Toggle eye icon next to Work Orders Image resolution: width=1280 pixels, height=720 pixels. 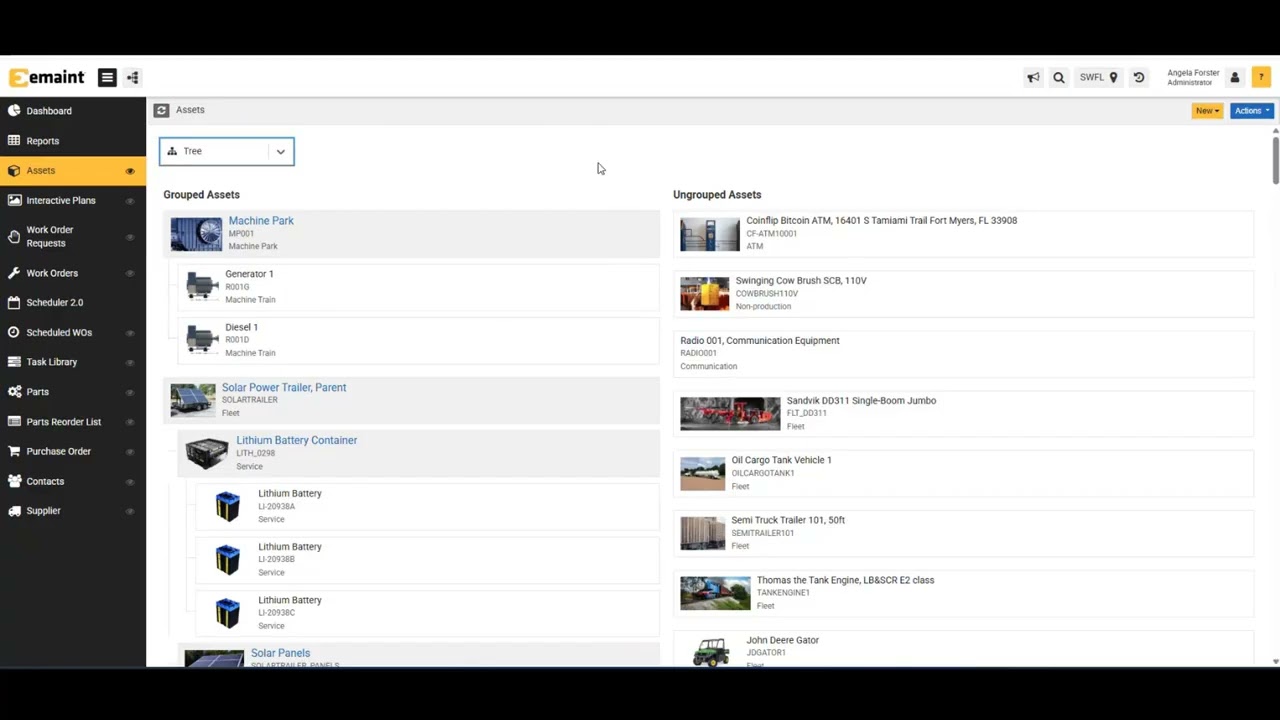click(130, 273)
